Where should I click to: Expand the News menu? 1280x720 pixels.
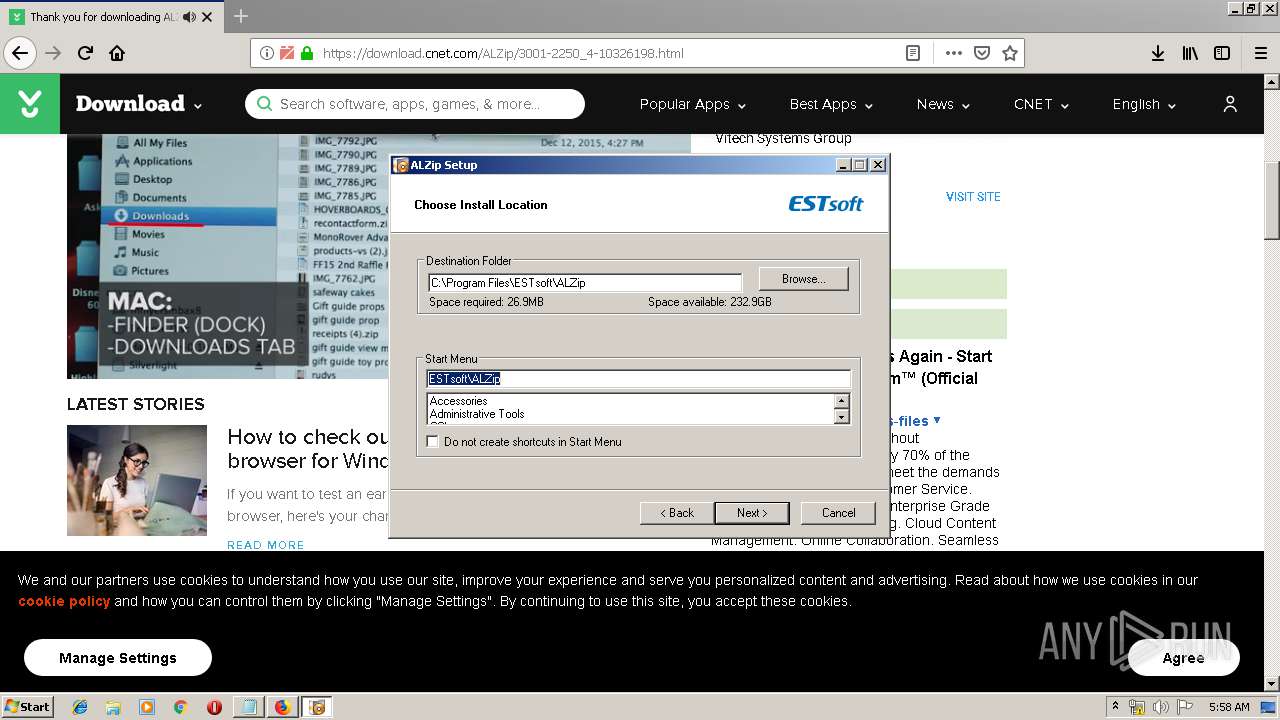pos(943,104)
